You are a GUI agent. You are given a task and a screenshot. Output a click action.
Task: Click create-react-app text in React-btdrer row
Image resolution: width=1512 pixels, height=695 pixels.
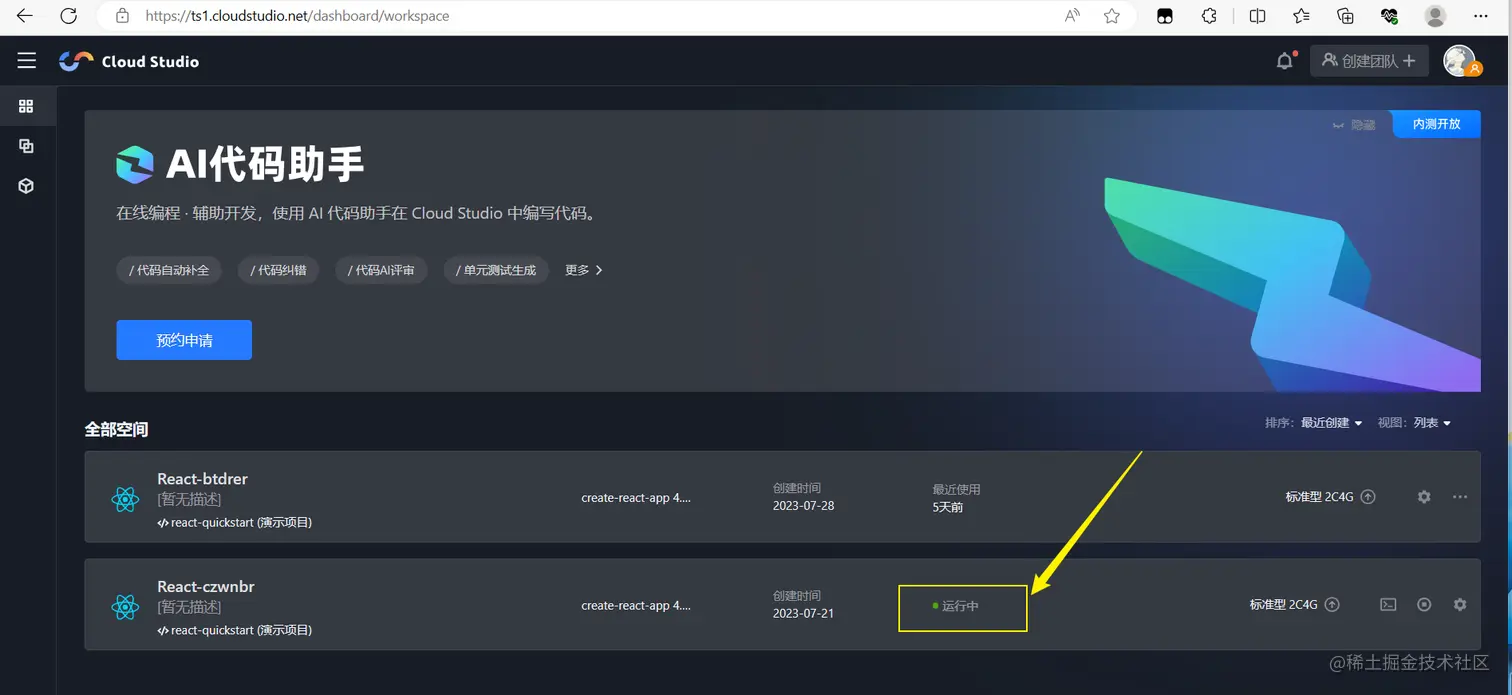pyautogui.click(x=636, y=497)
